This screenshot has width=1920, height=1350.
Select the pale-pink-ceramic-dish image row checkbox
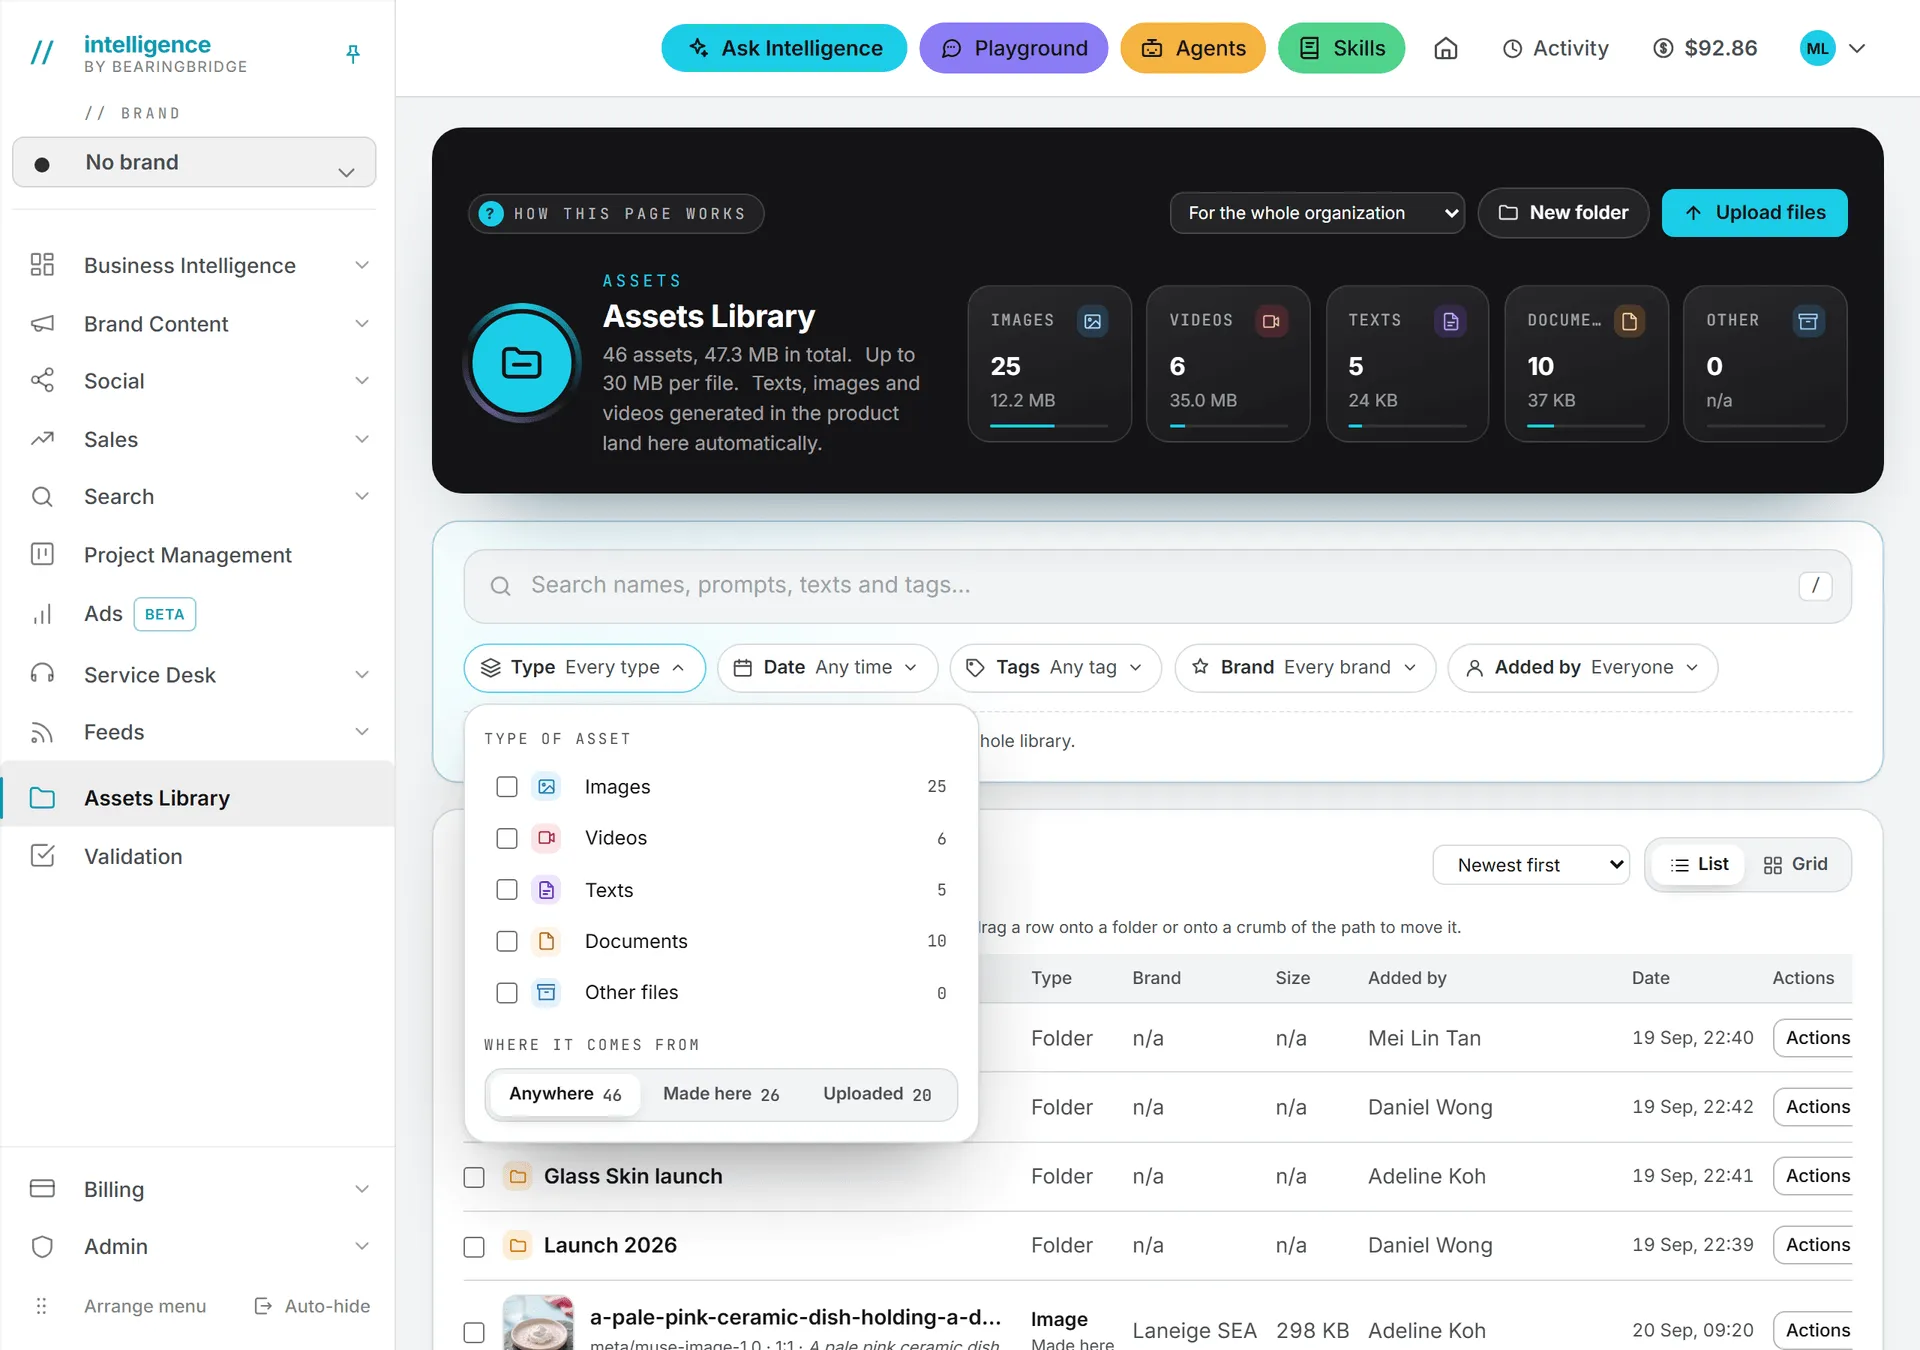pyautogui.click(x=474, y=1332)
